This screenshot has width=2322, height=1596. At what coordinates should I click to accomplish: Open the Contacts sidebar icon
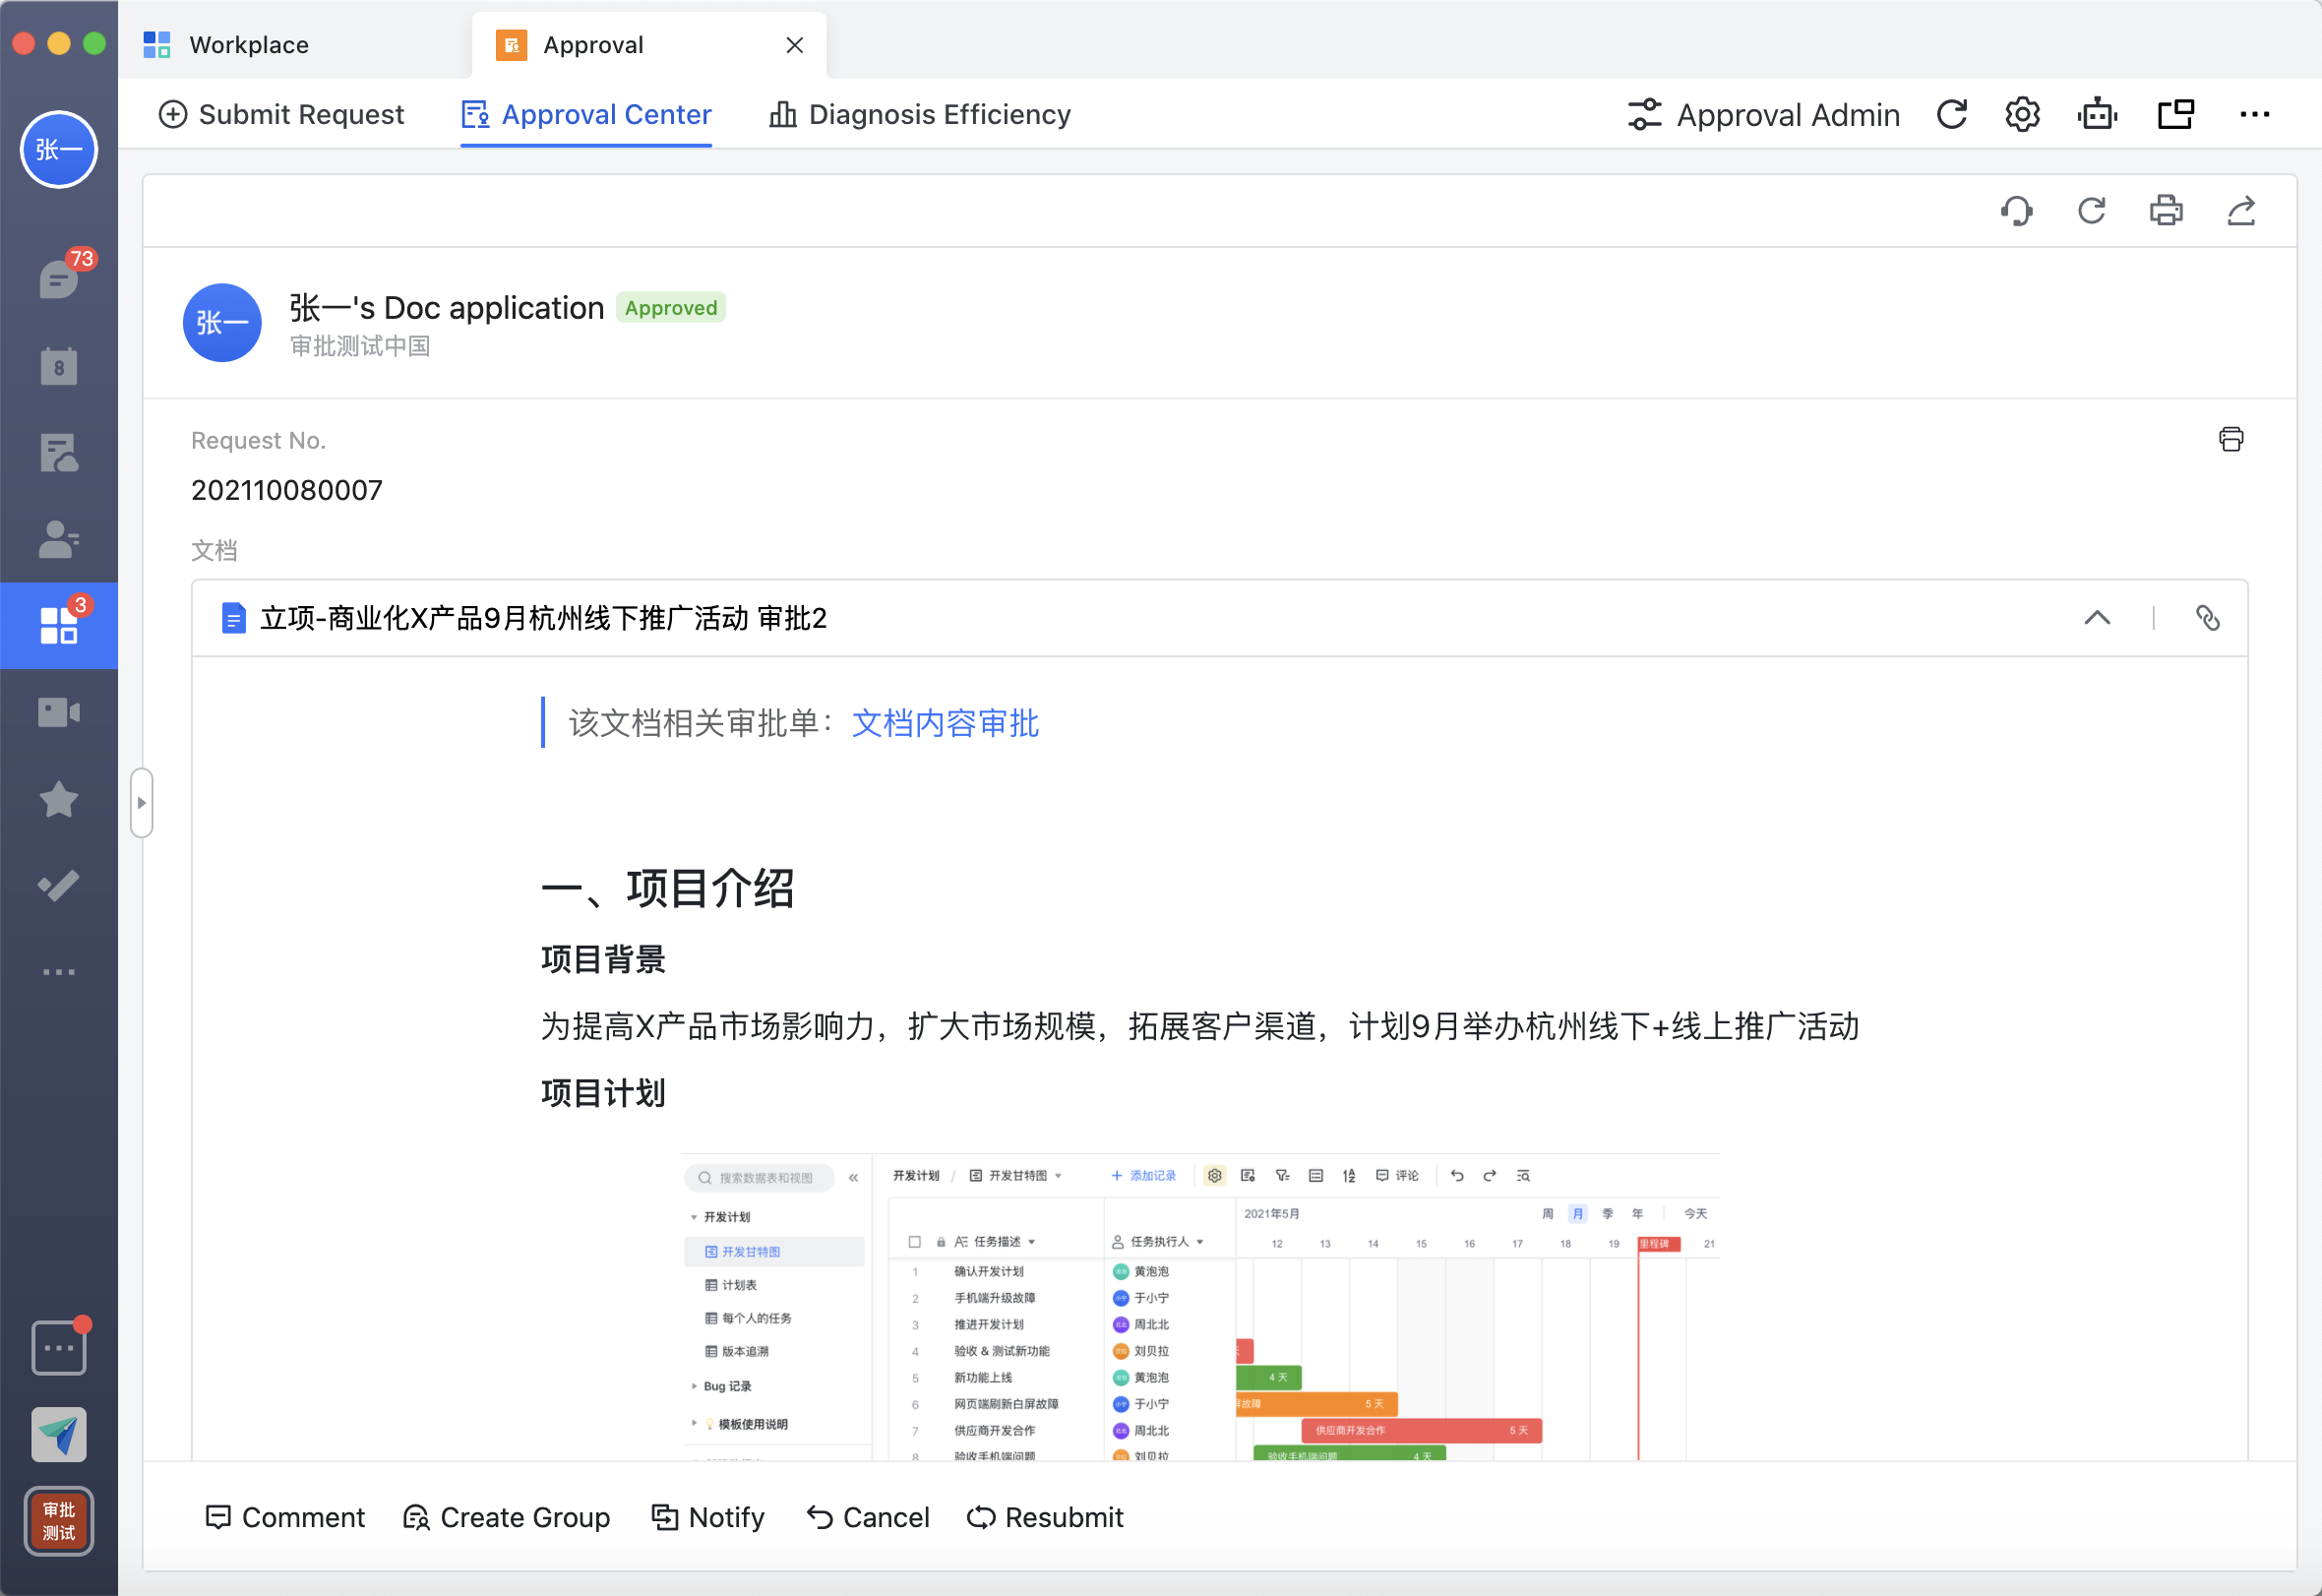pyautogui.click(x=59, y=539)
